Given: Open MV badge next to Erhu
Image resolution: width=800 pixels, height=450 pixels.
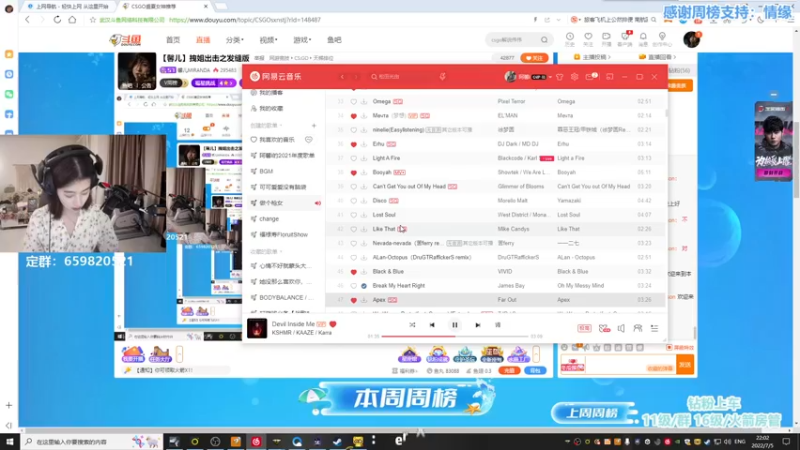Looking at the screenshot, I should coord(391,144).
